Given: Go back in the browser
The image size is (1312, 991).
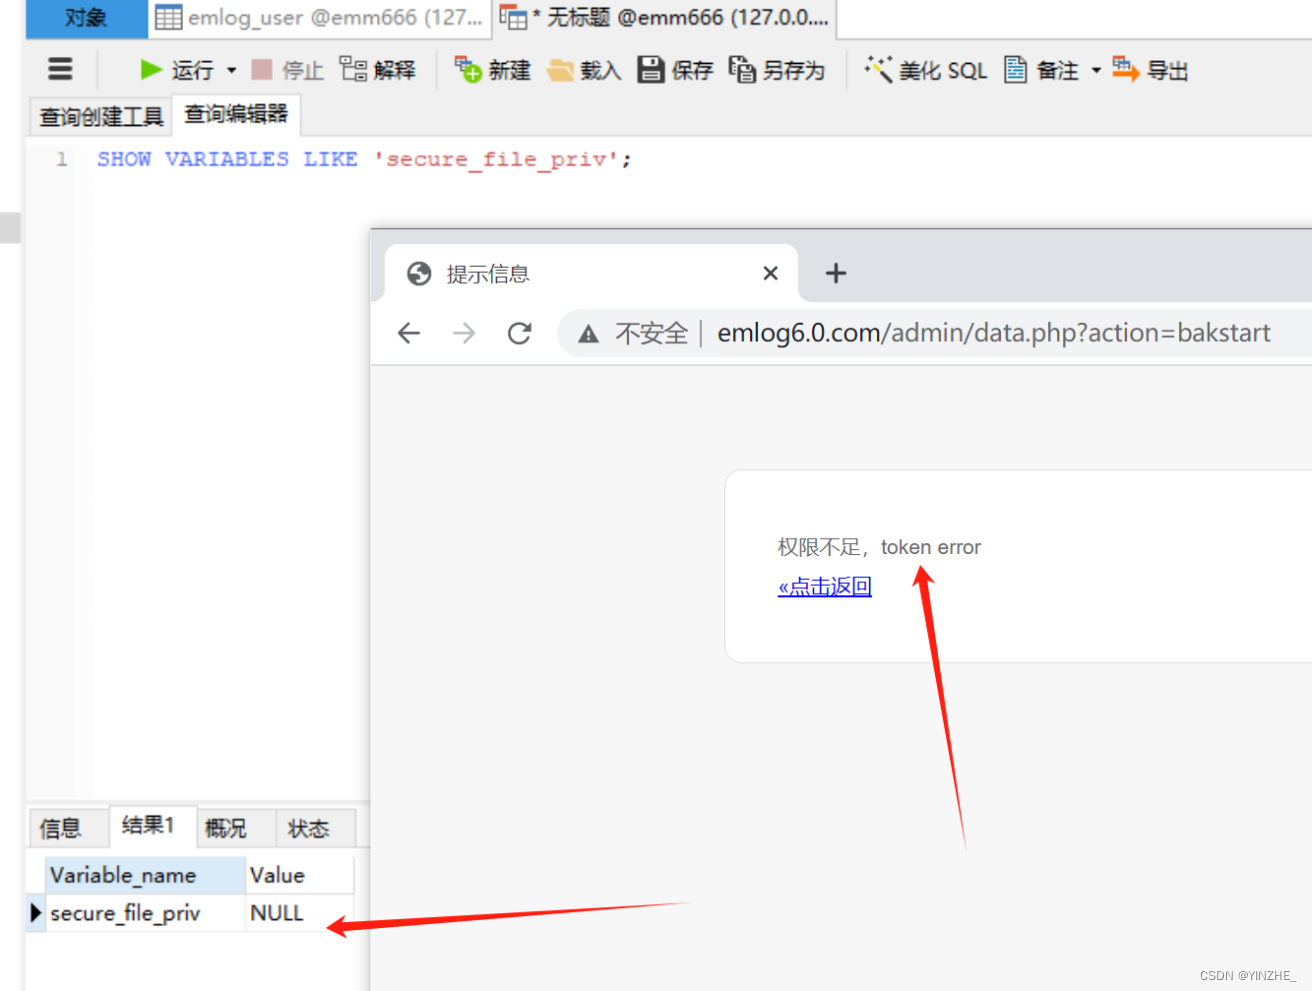Looking at the screenshot, I should pyautogui.click(x=409, y=333).
